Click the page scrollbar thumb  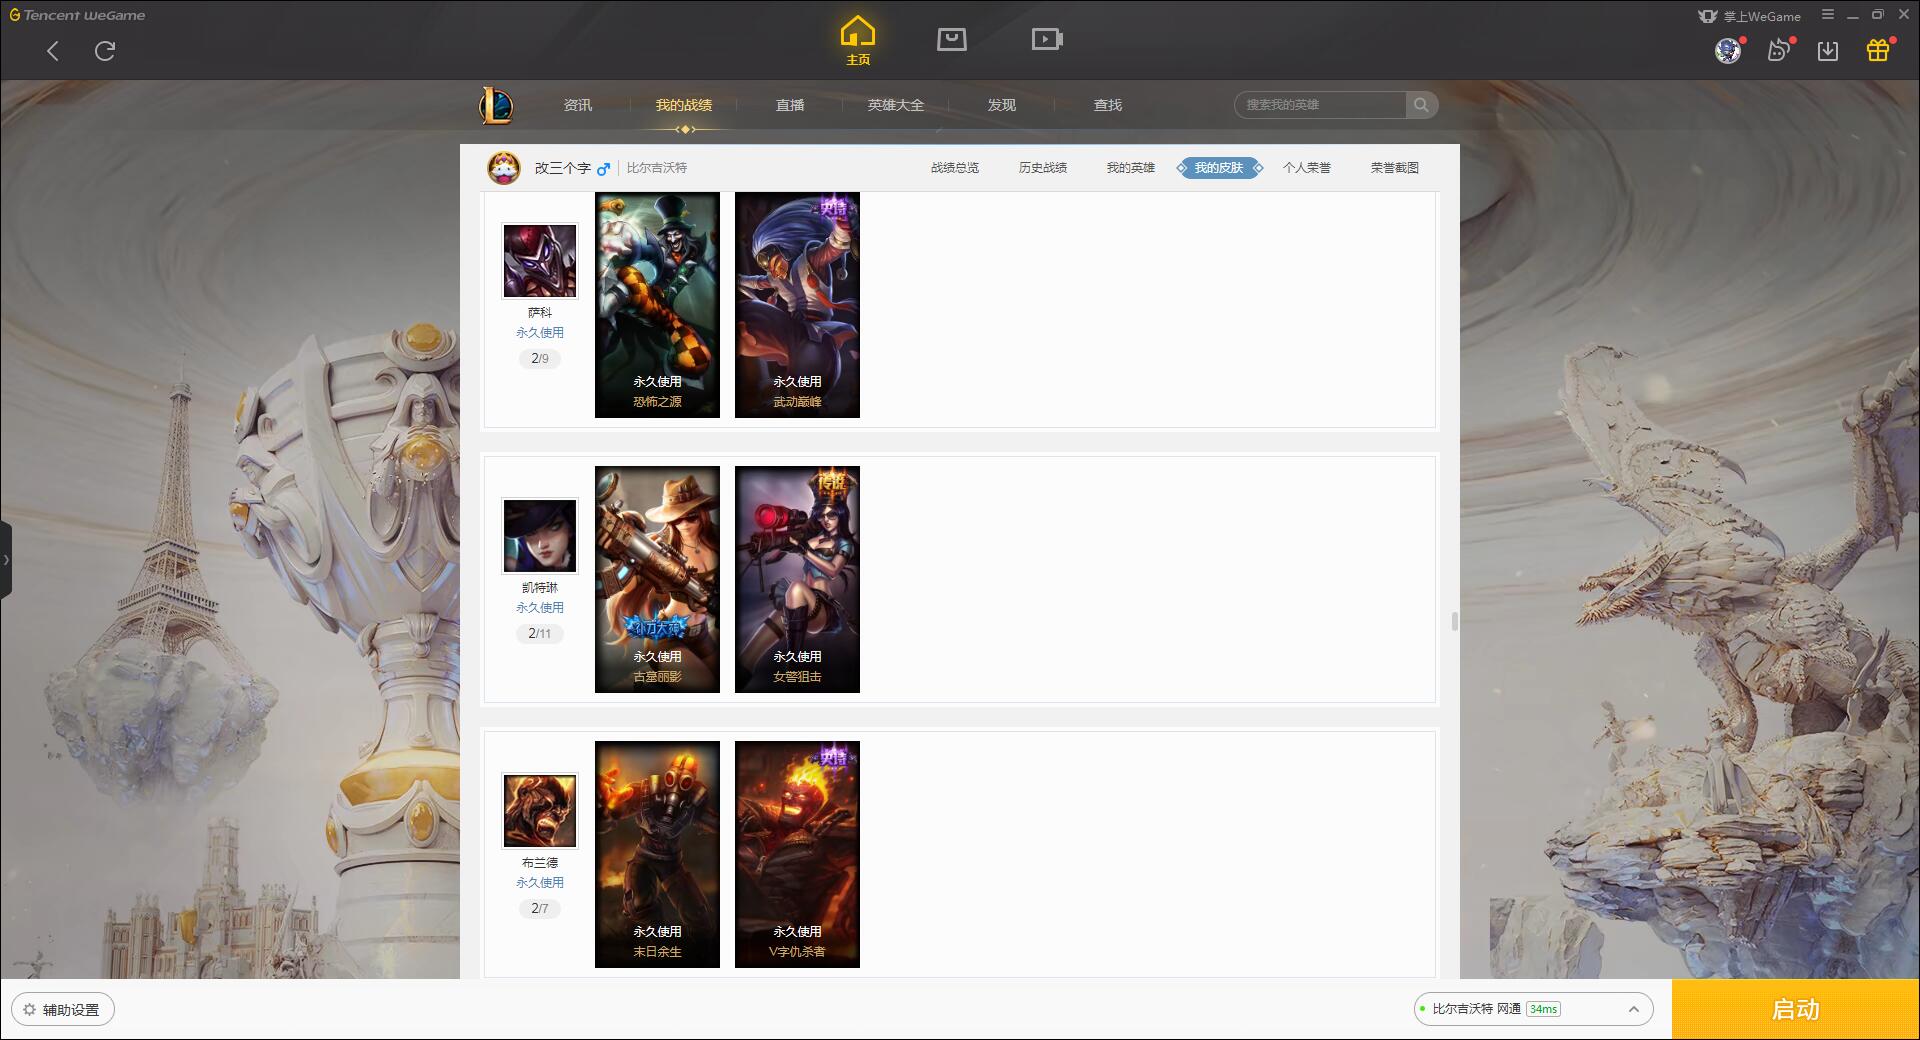[x=1454, y=622]
